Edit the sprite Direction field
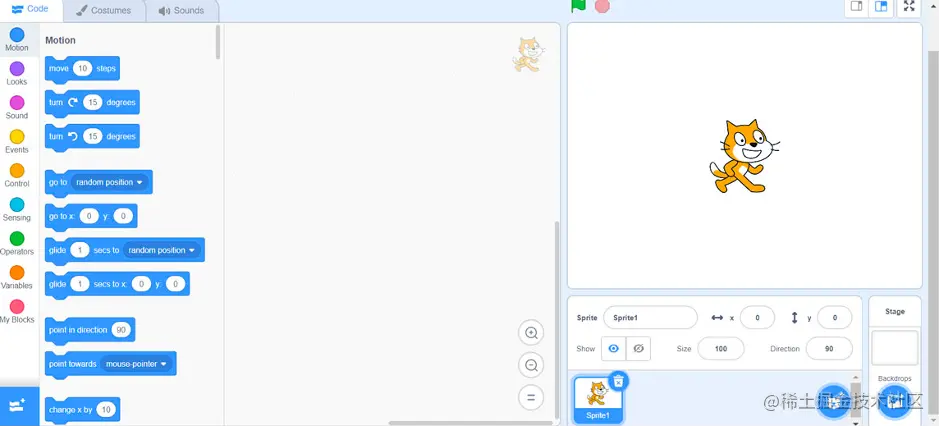 [829, 349]
